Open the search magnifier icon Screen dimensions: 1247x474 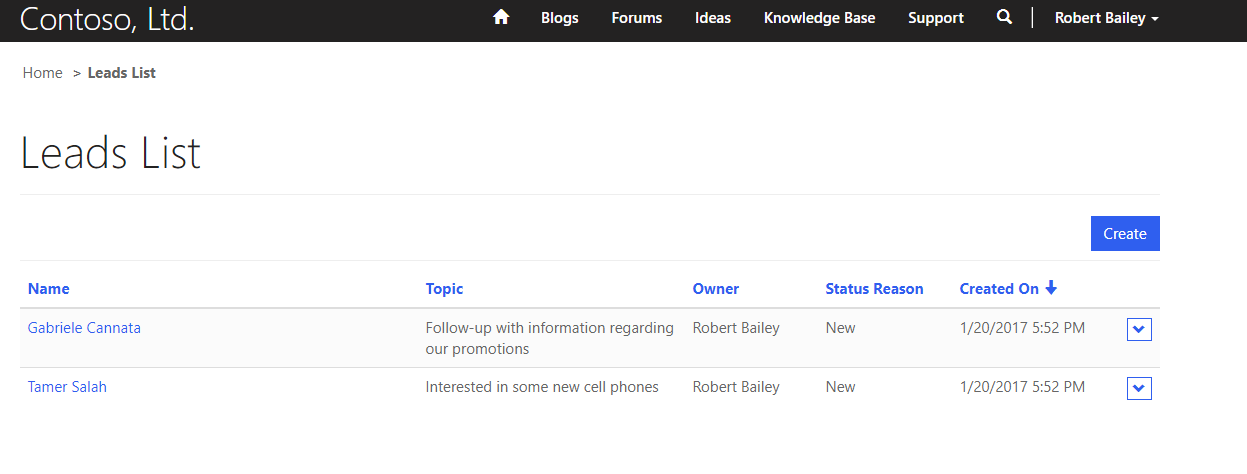1004,17
